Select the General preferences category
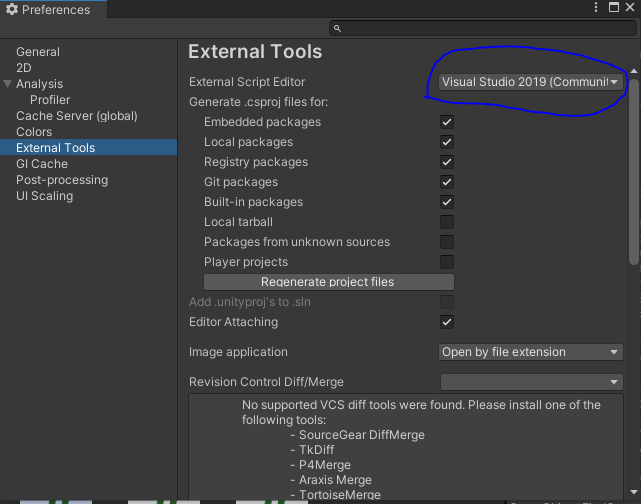This screenshot has width=641, height=504. click(38, 52)
